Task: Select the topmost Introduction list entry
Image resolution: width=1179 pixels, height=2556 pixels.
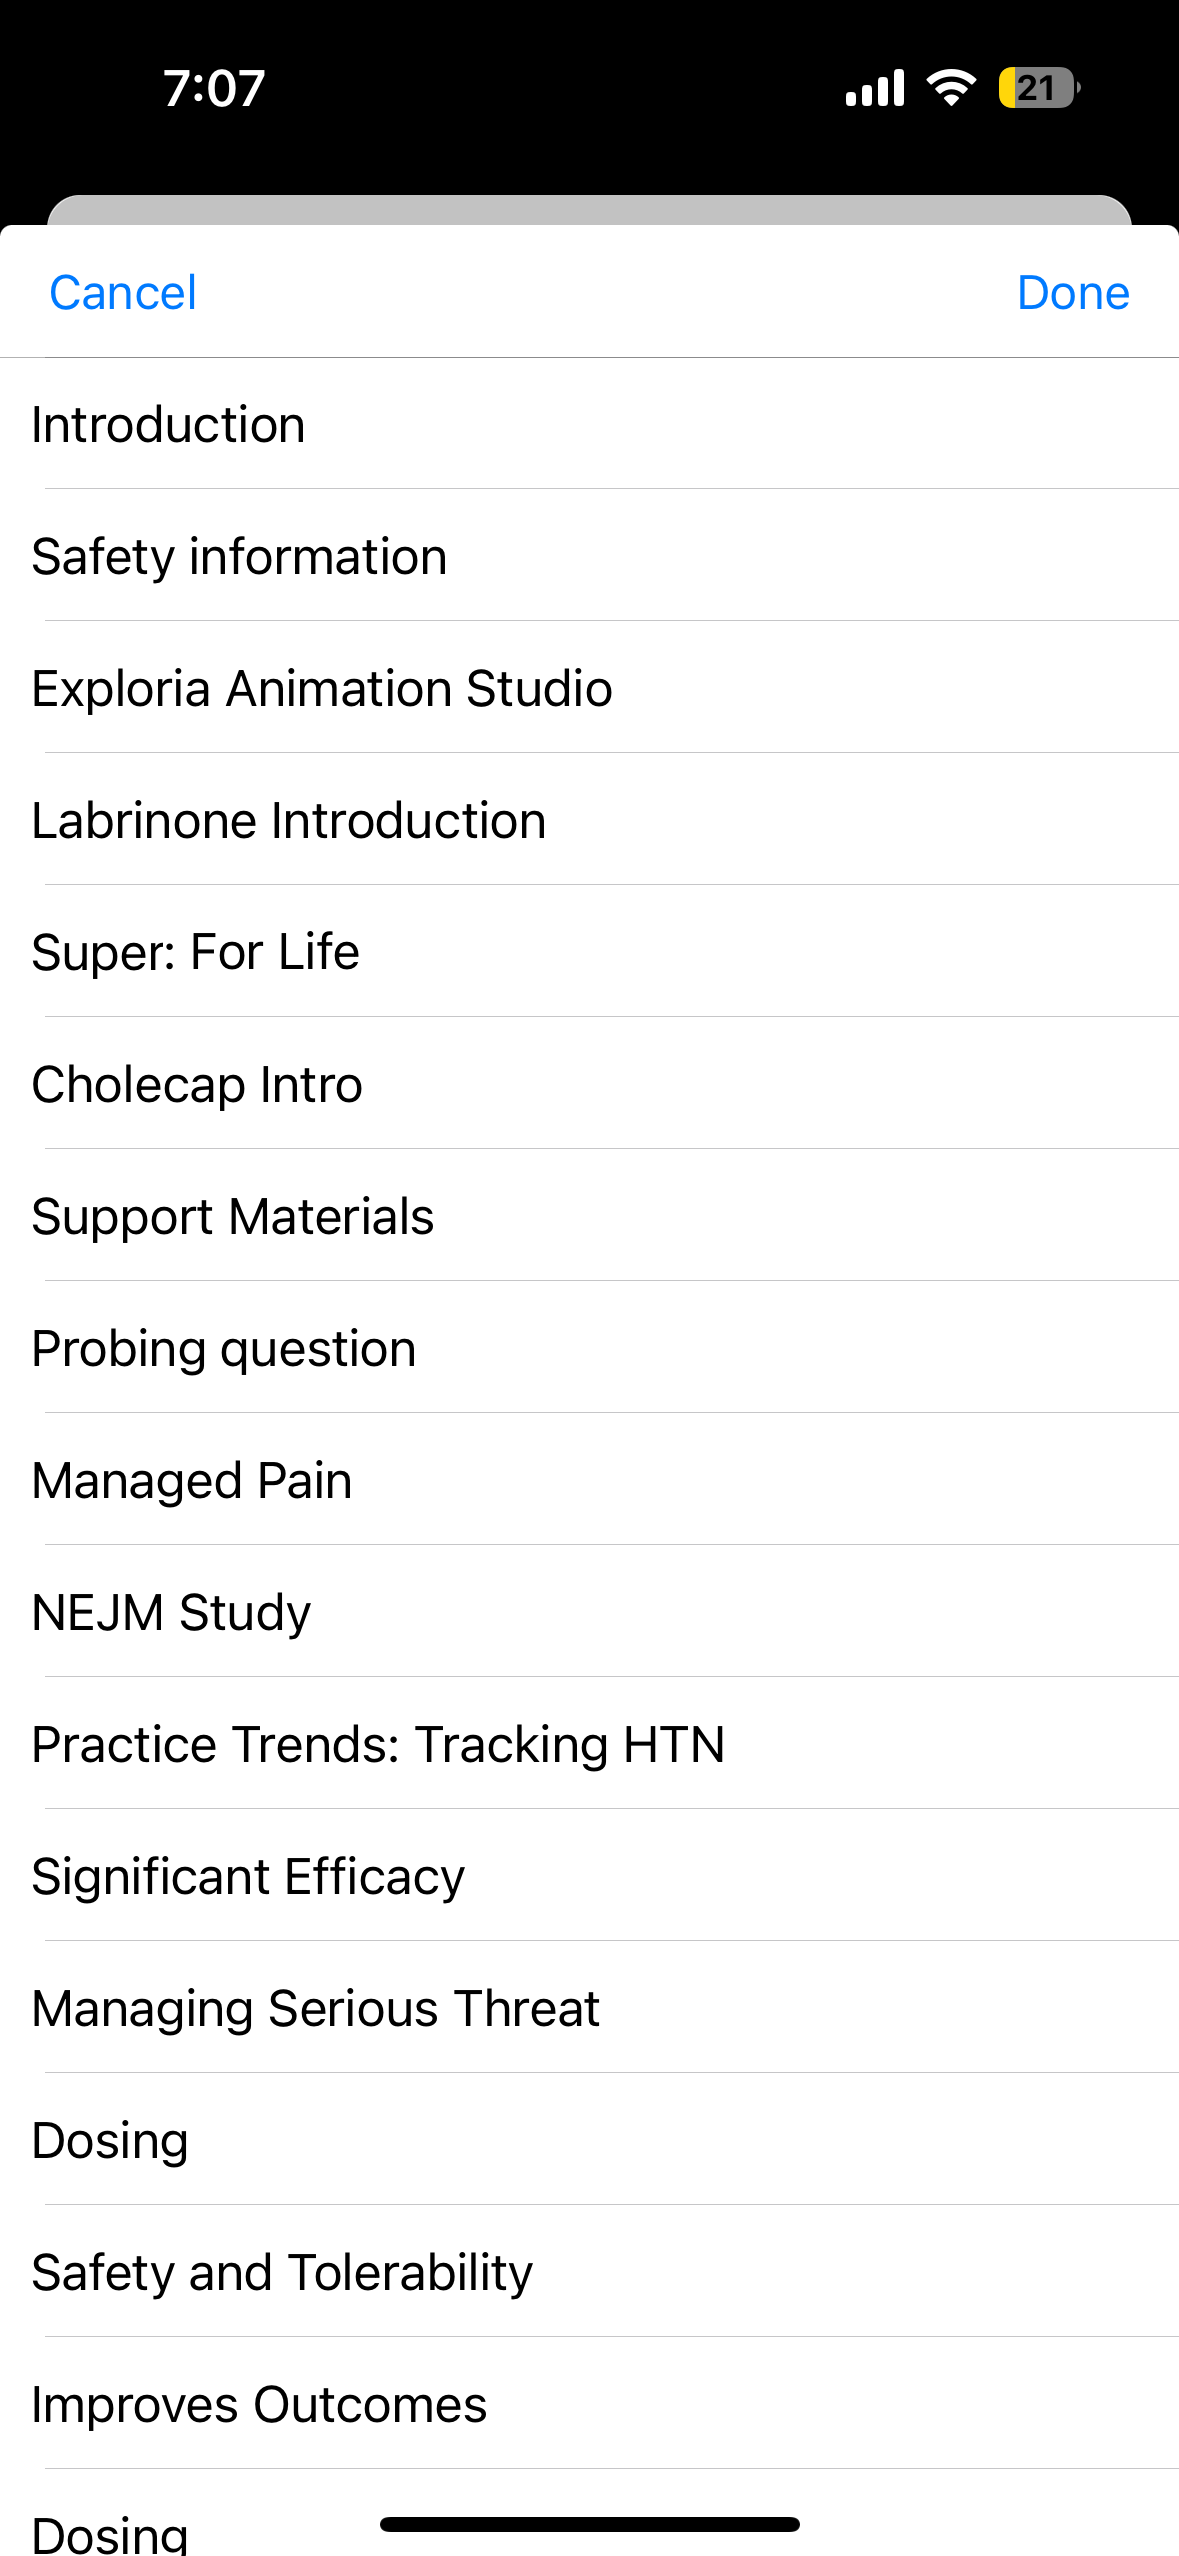Action: pyautogui.click(x=168, y=425)
